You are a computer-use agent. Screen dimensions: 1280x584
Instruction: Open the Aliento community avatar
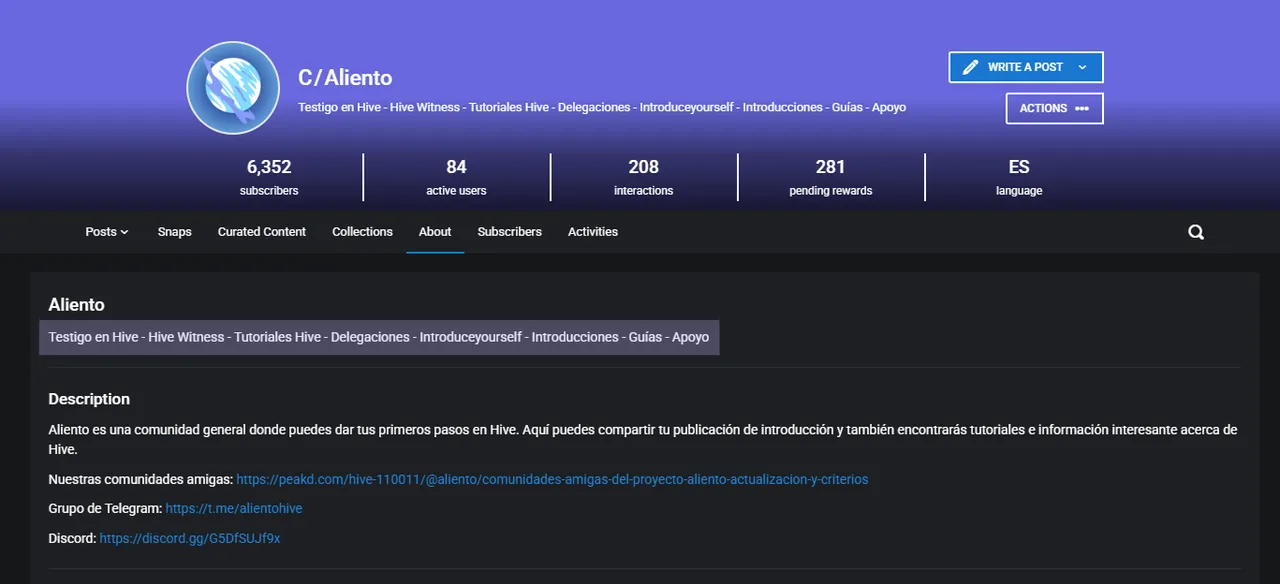pyautogui.click(x=233, y=88)
